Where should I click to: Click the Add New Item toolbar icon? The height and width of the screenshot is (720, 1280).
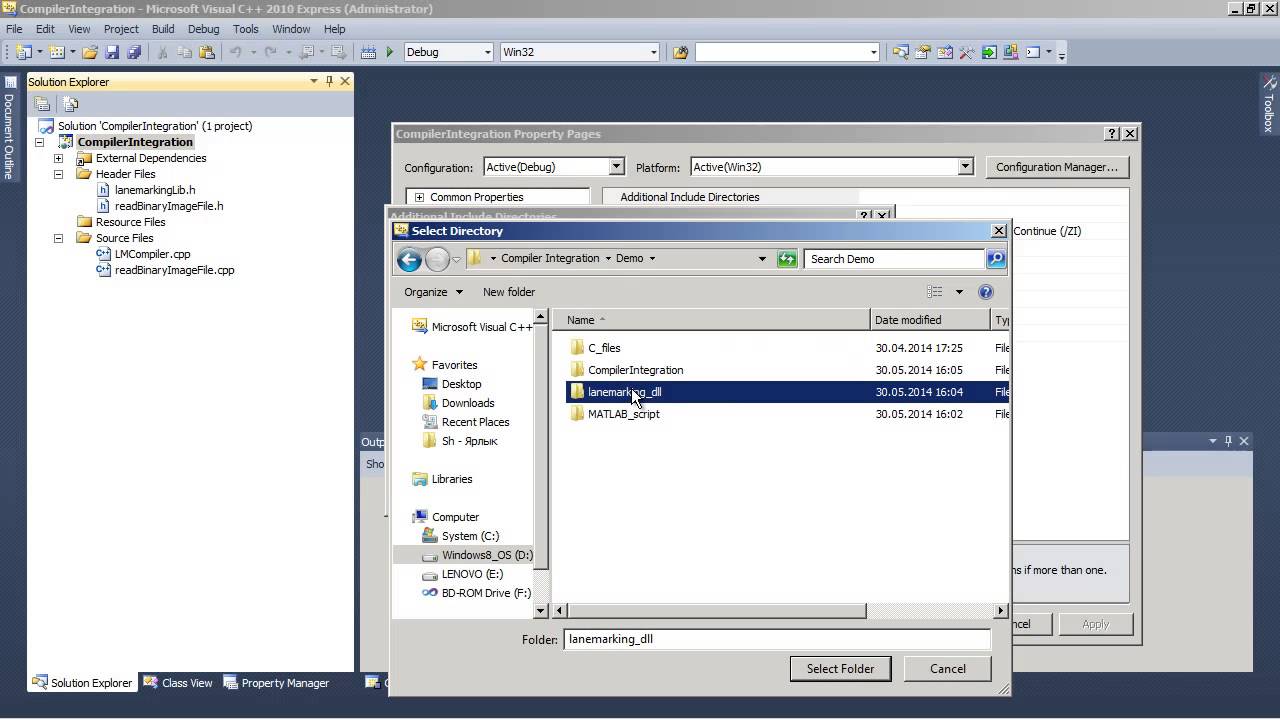57,52
